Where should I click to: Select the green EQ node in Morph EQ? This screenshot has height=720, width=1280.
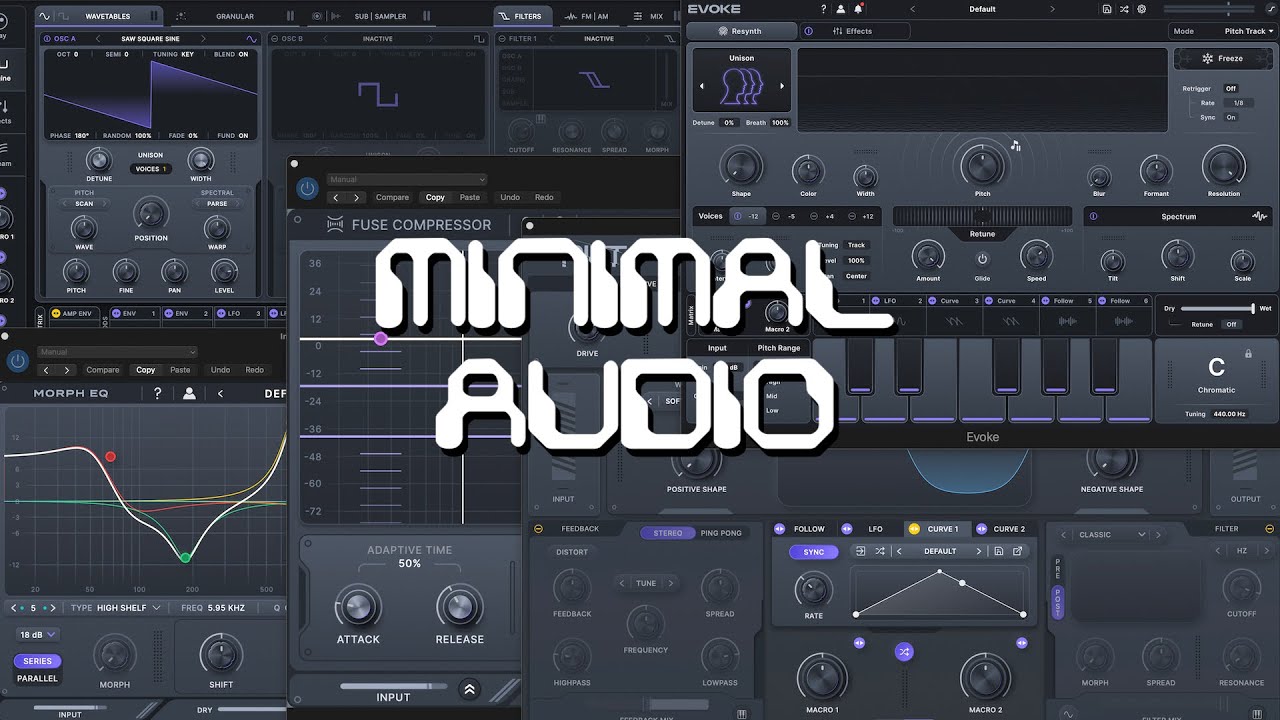coord(185,557)
